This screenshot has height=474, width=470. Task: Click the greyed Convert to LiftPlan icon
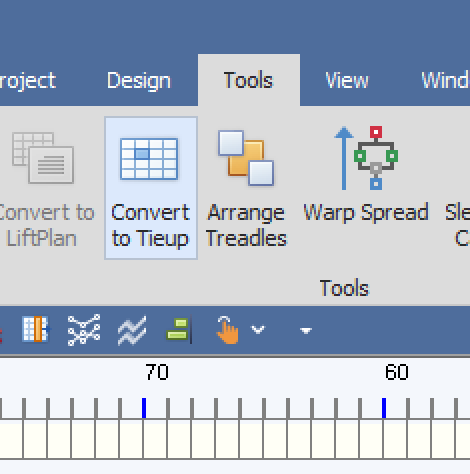tap(43, 158)
